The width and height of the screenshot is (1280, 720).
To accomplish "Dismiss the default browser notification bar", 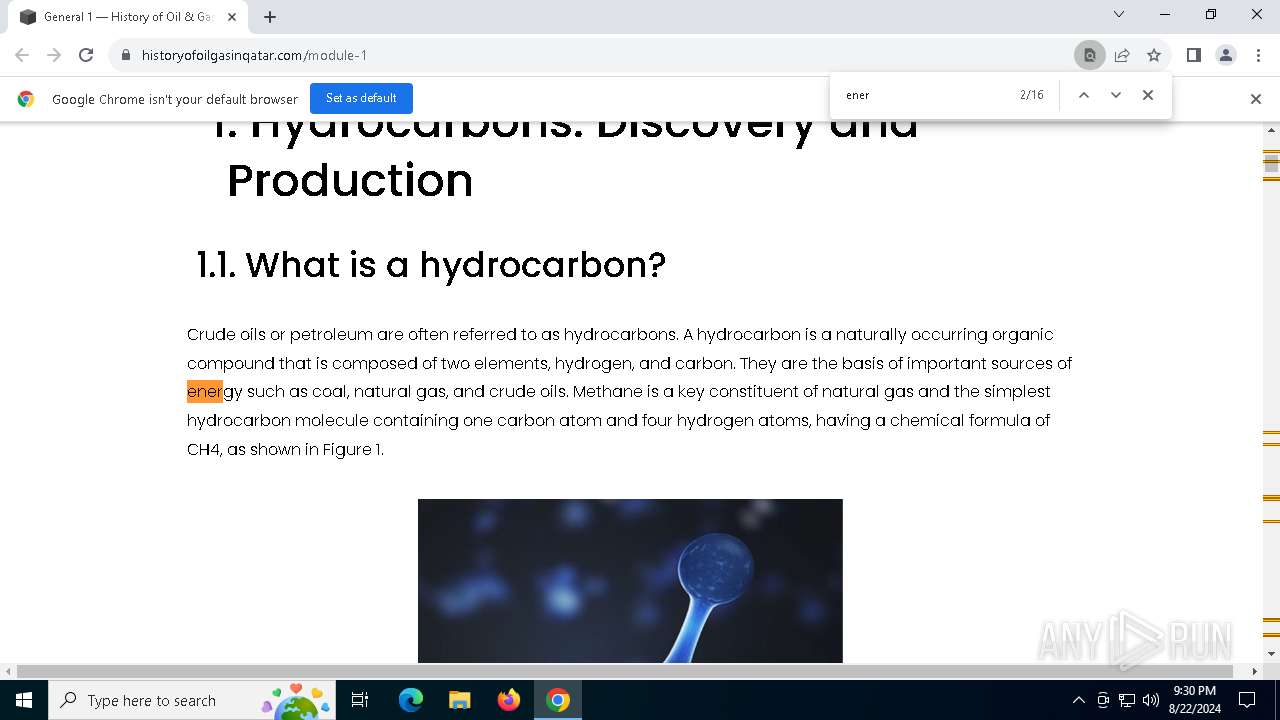I will [x=1256, y=99].
